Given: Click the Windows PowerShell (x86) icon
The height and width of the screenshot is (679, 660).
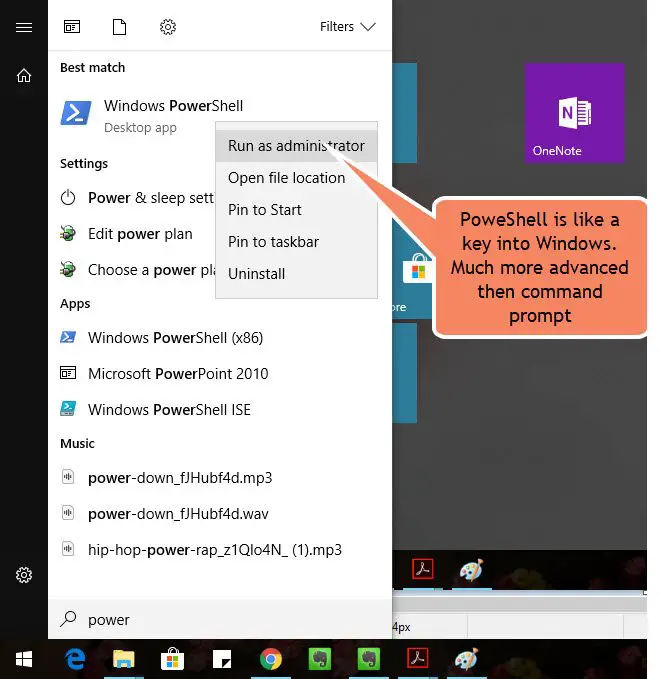Looking at the screenshot, I should click(x=68, y=337).
